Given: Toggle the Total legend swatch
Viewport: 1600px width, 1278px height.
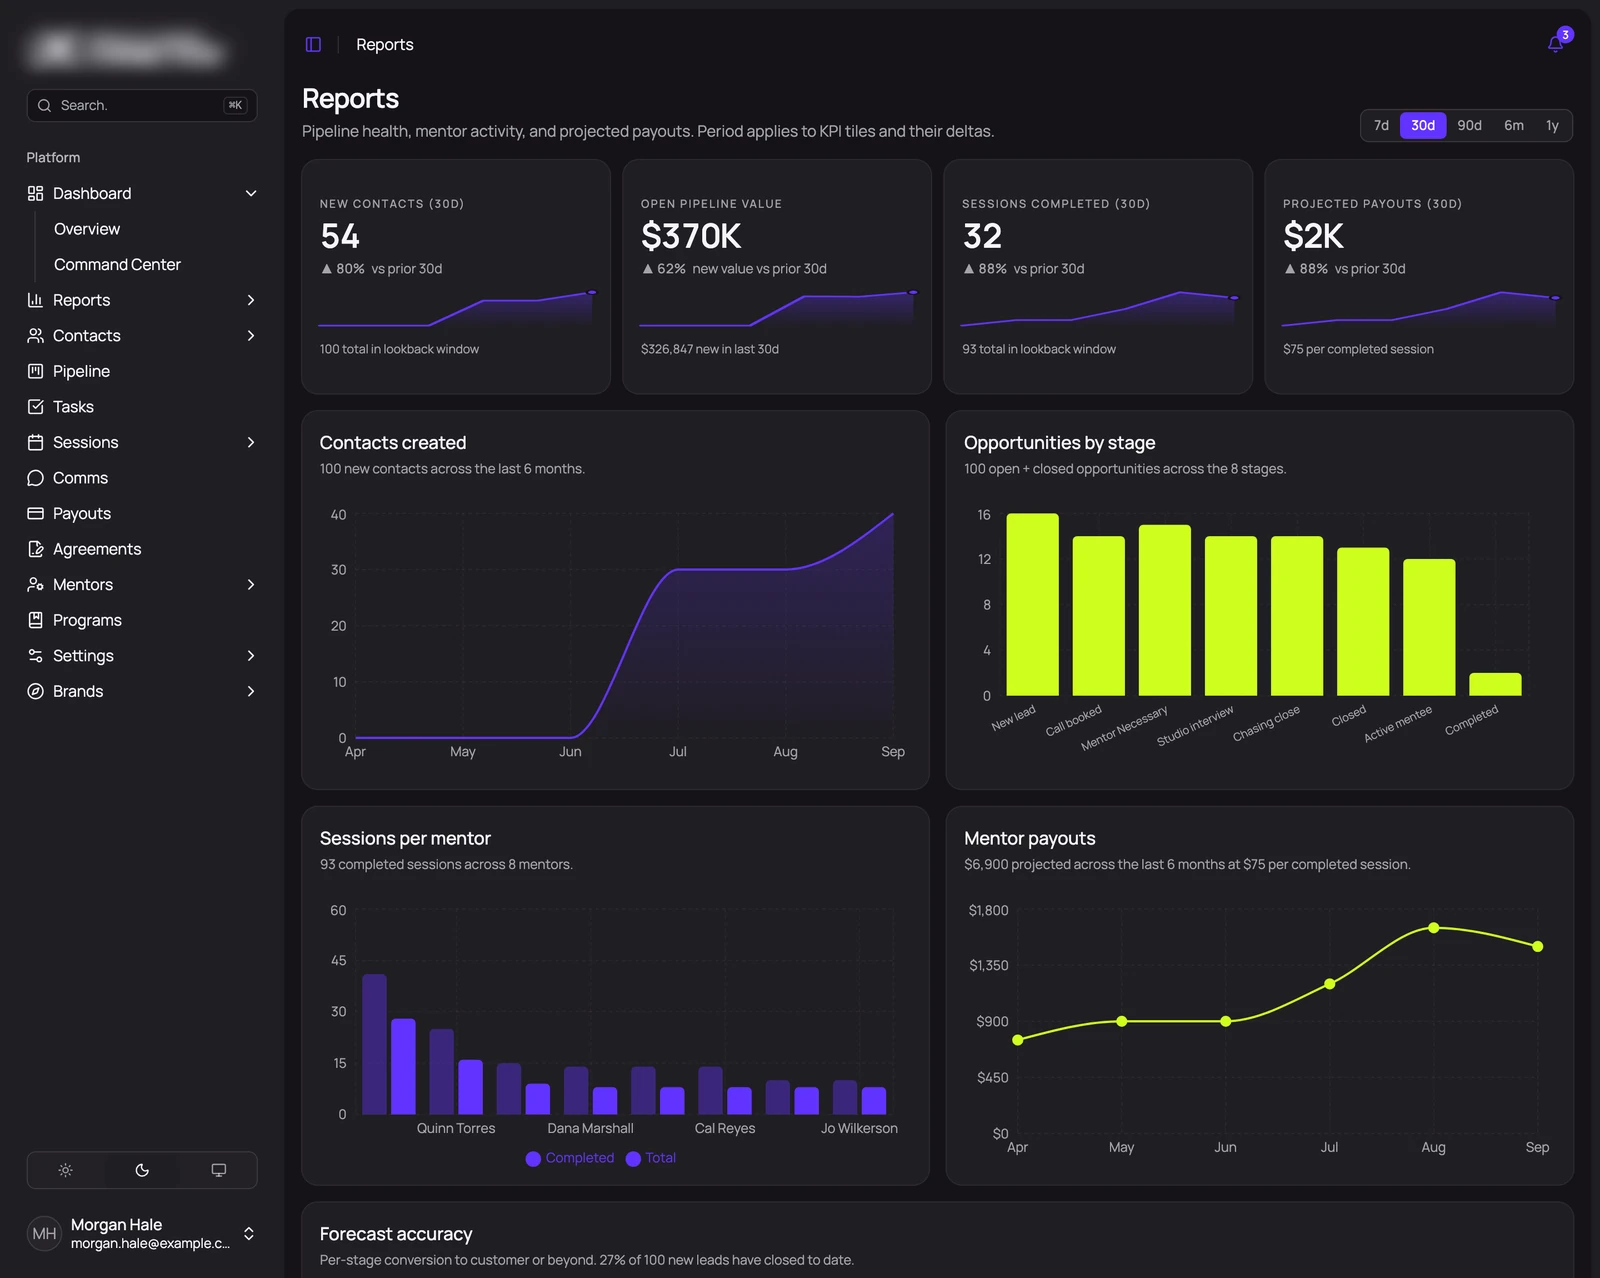Looking at the screenshot, I should (x=633, y=1158).
